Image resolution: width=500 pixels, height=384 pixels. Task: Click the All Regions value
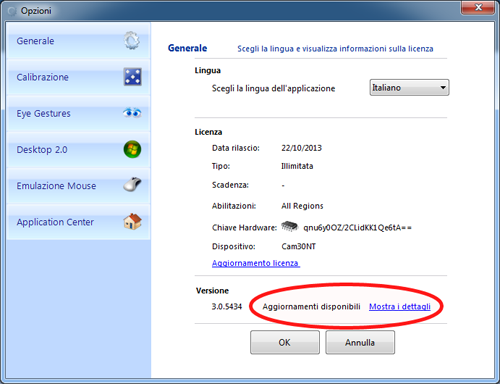[x=302, y=206]
